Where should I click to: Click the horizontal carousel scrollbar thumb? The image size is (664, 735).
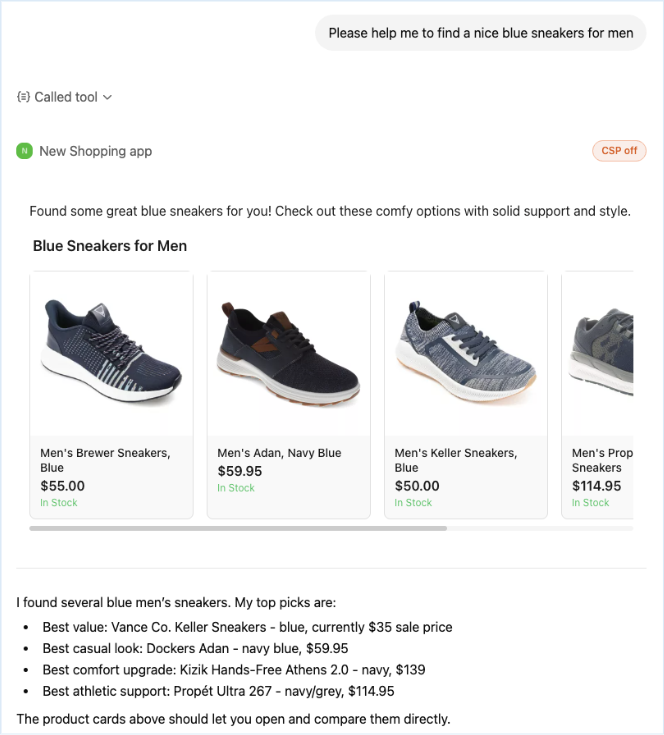click(238, 528)
